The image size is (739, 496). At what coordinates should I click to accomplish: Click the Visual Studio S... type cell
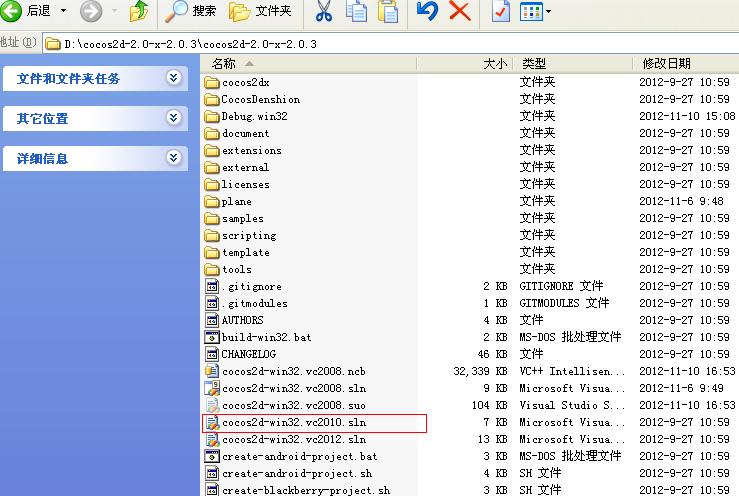pos(572,405)
